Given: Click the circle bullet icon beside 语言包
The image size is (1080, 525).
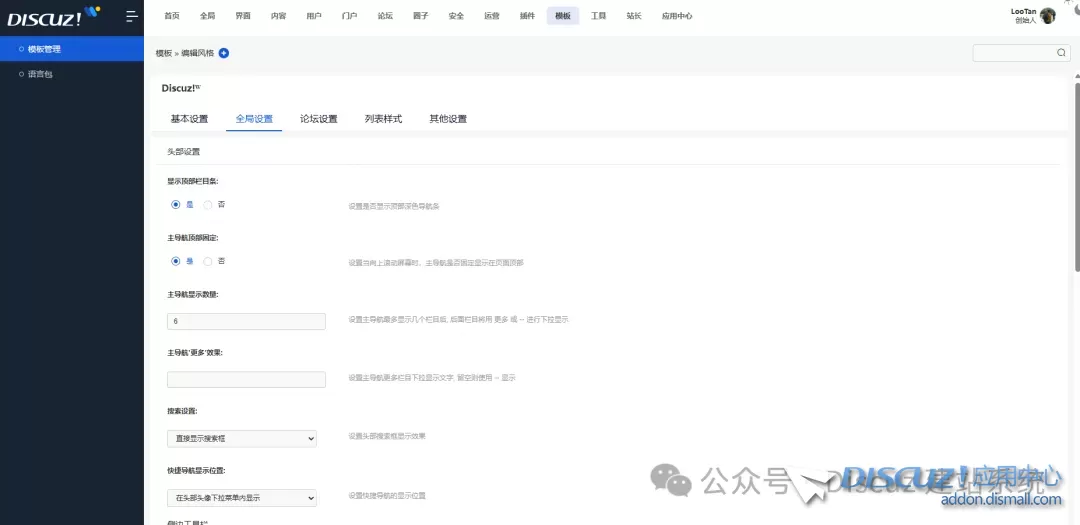Looking at the screenshot, I should tap(22, 74).
